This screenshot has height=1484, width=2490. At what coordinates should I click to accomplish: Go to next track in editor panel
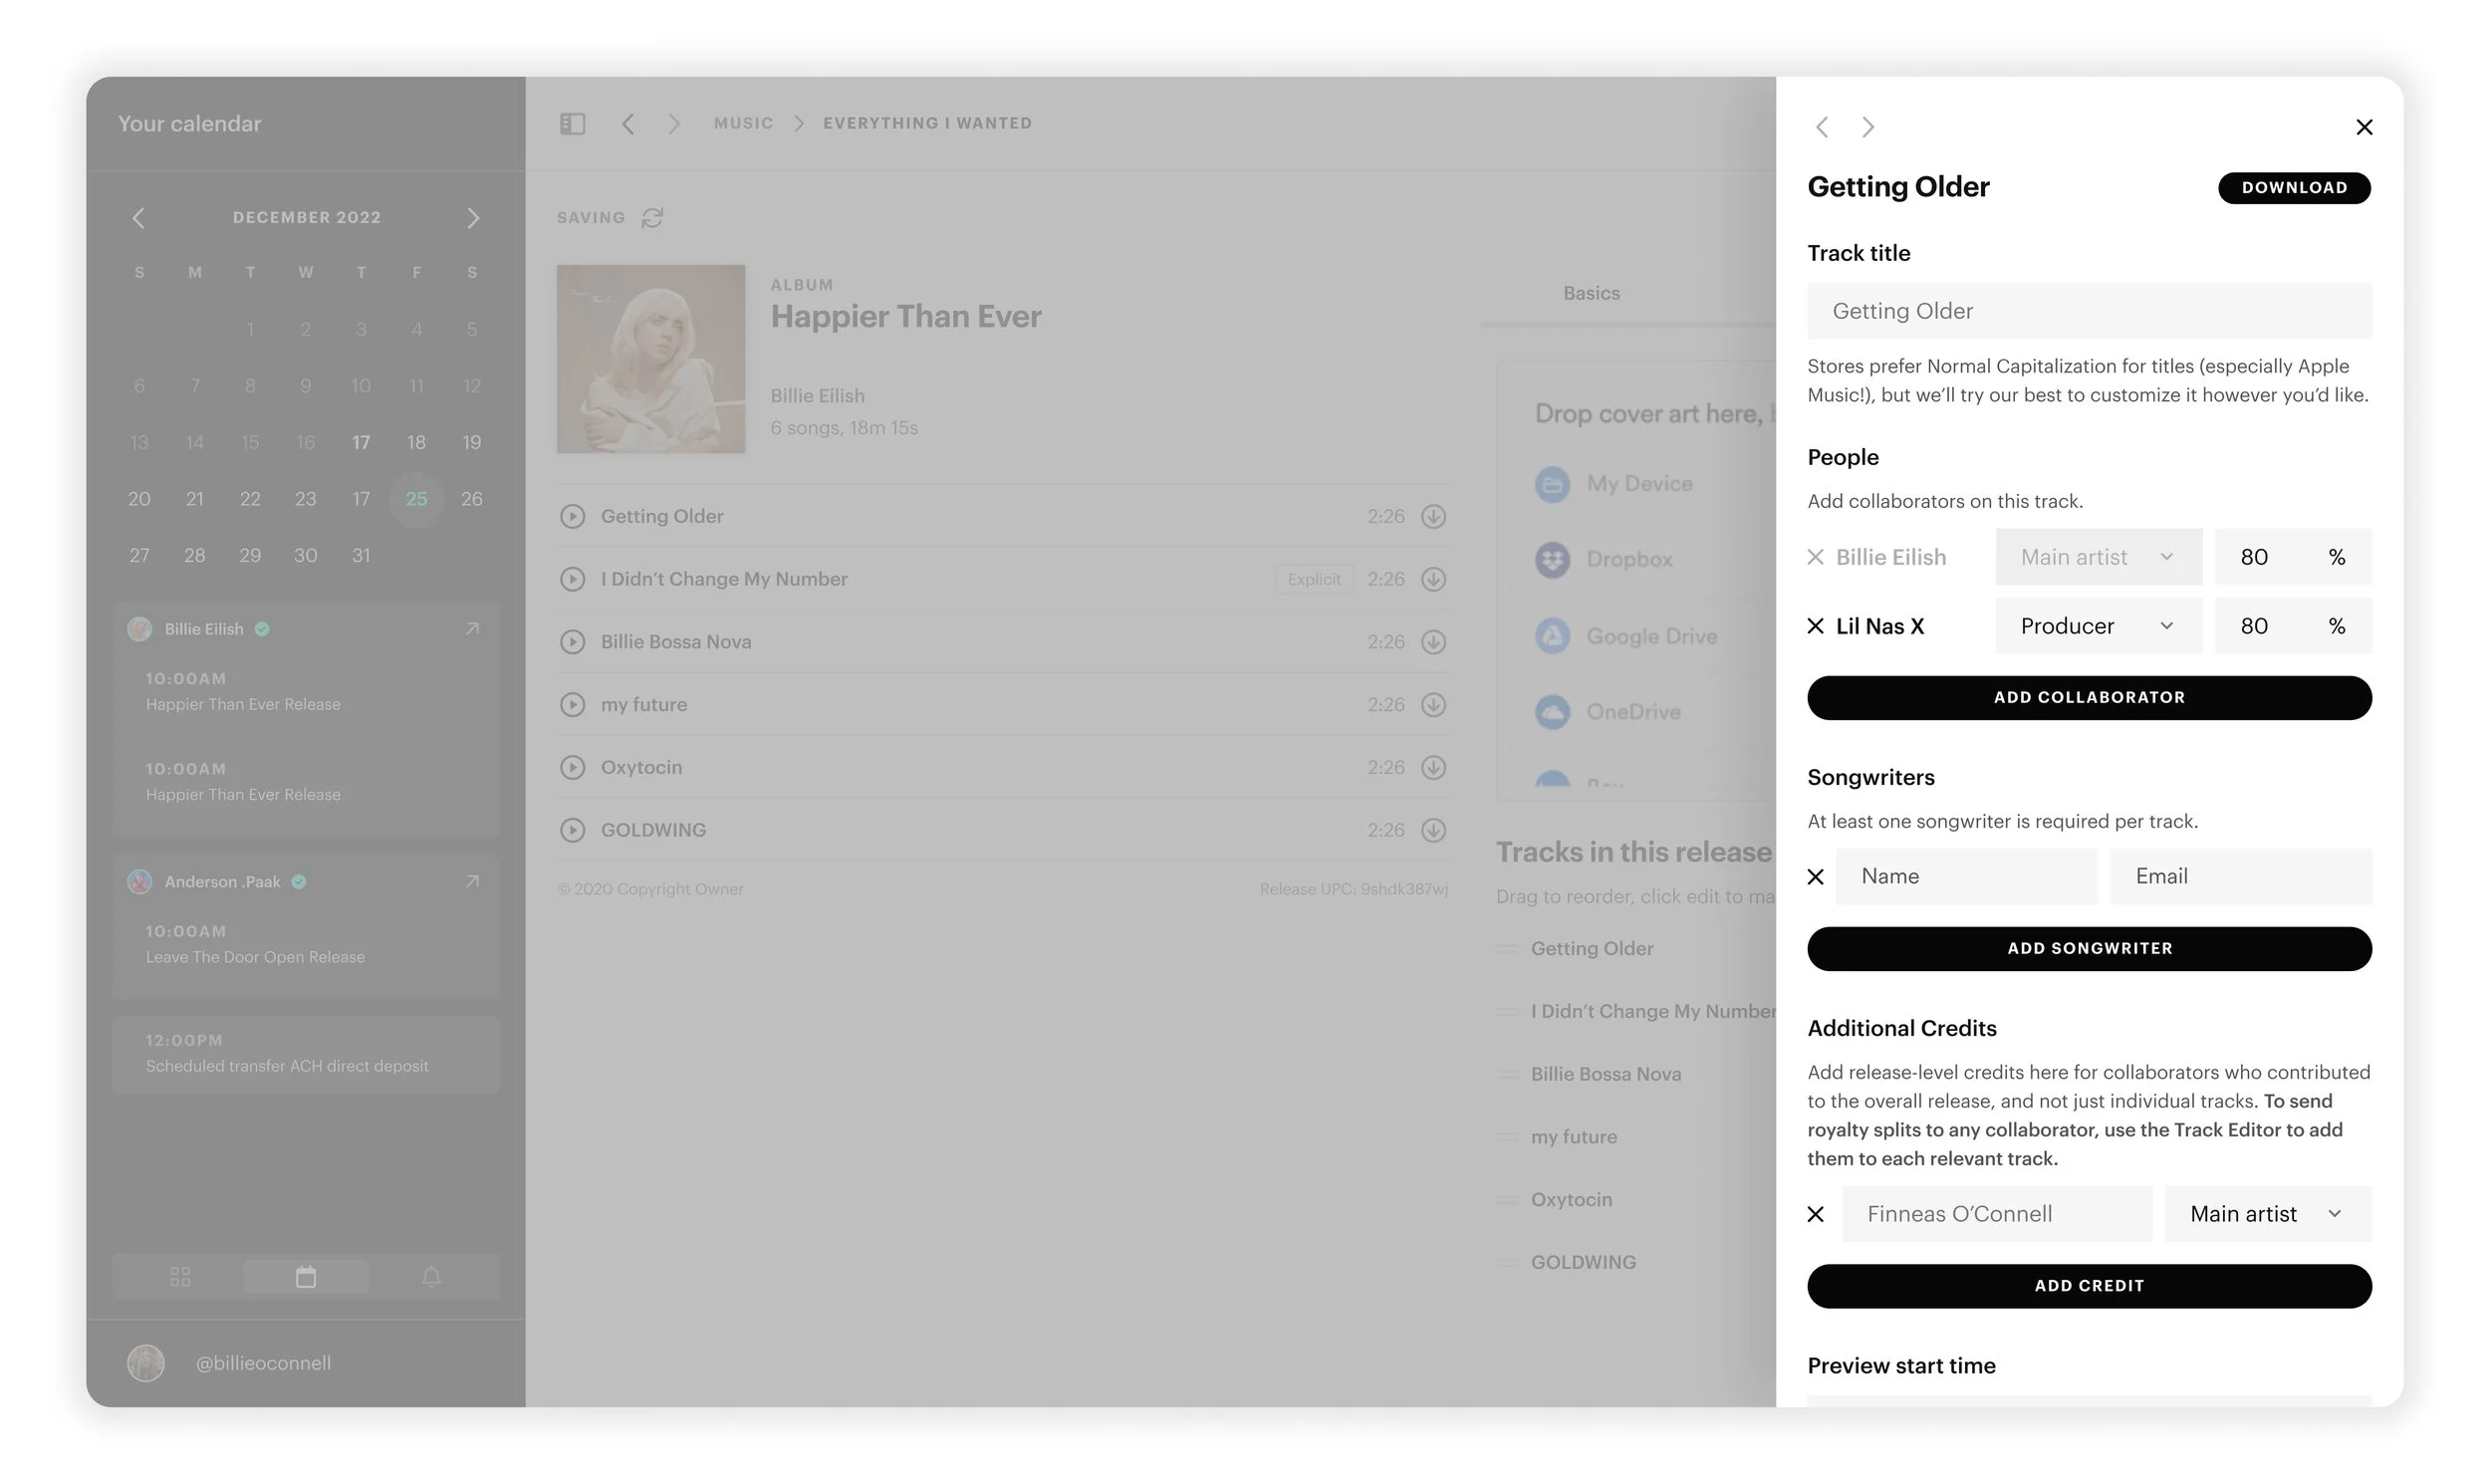point(1868,127)
